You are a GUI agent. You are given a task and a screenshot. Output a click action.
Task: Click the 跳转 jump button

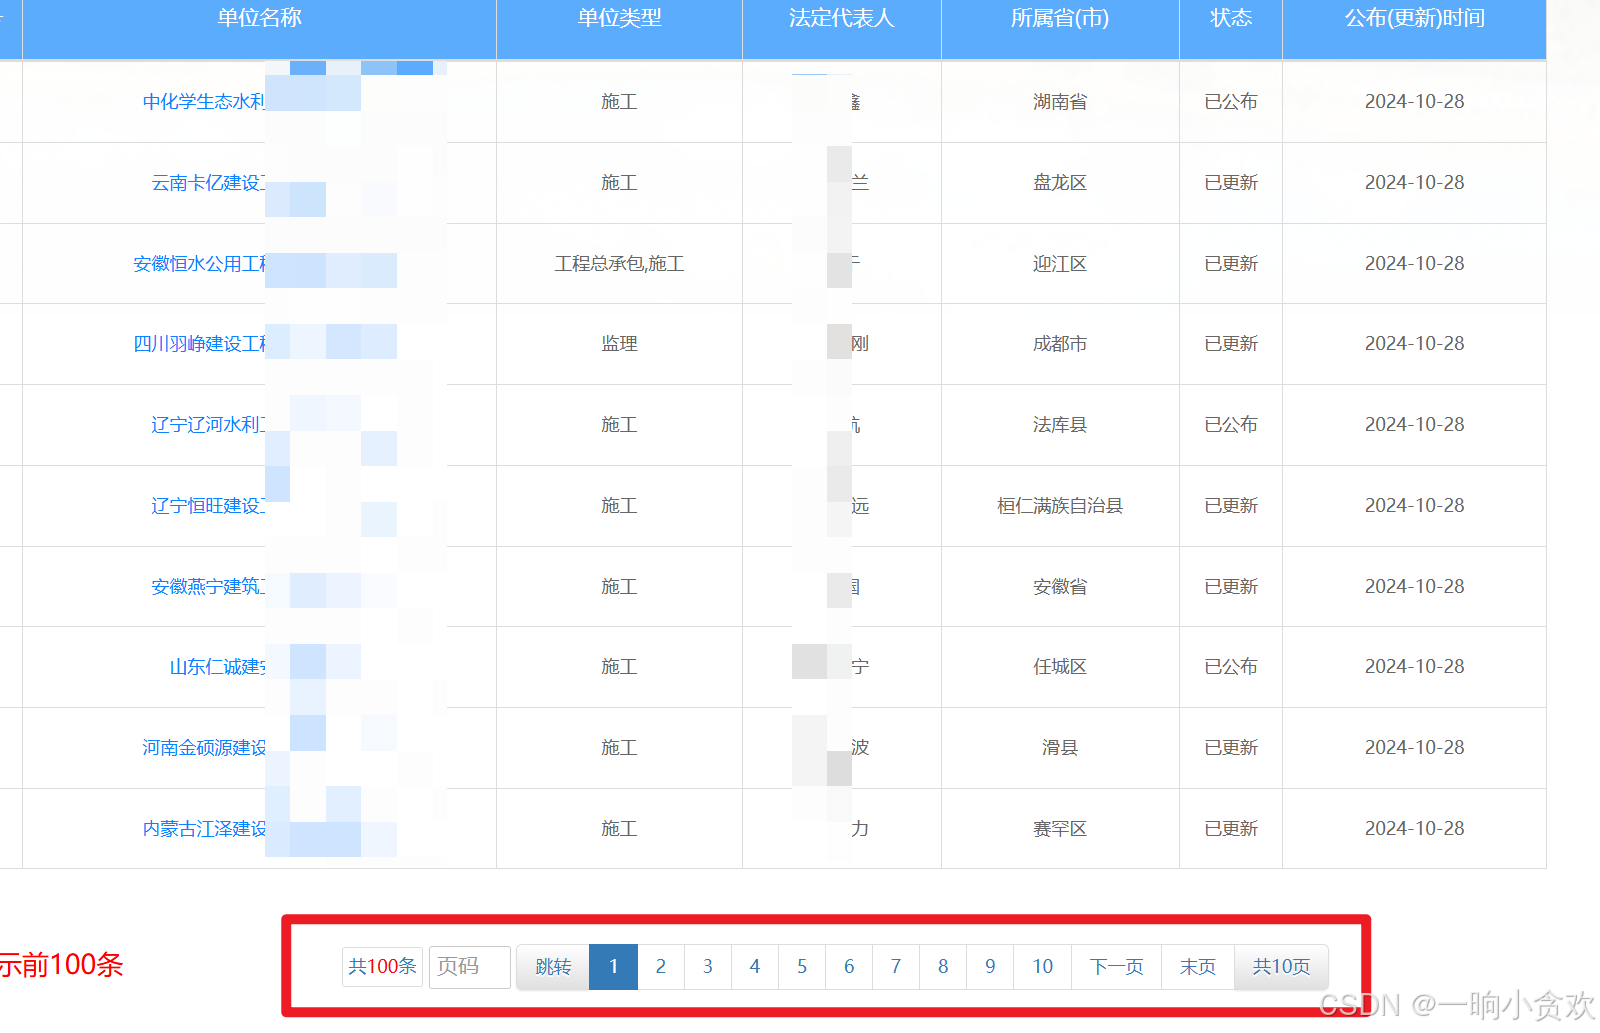pos(553,967)
